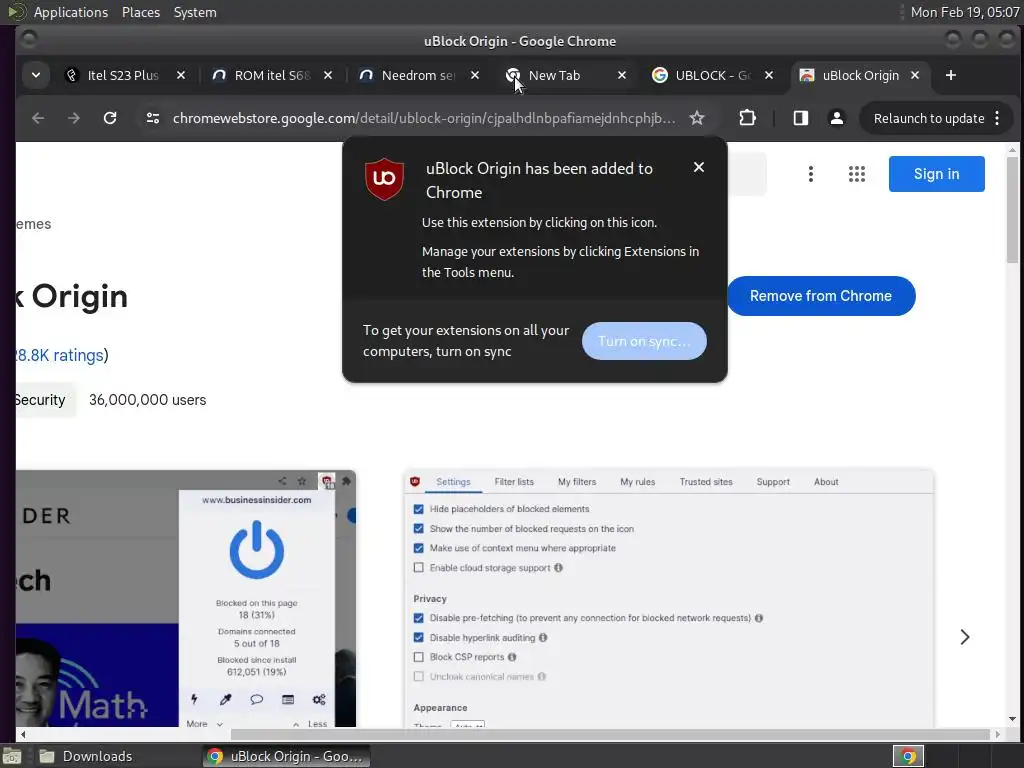Close the Itel S23 Plus tab
The height and width of the screenshot is (768, 1024).
(x=181, y=75)
